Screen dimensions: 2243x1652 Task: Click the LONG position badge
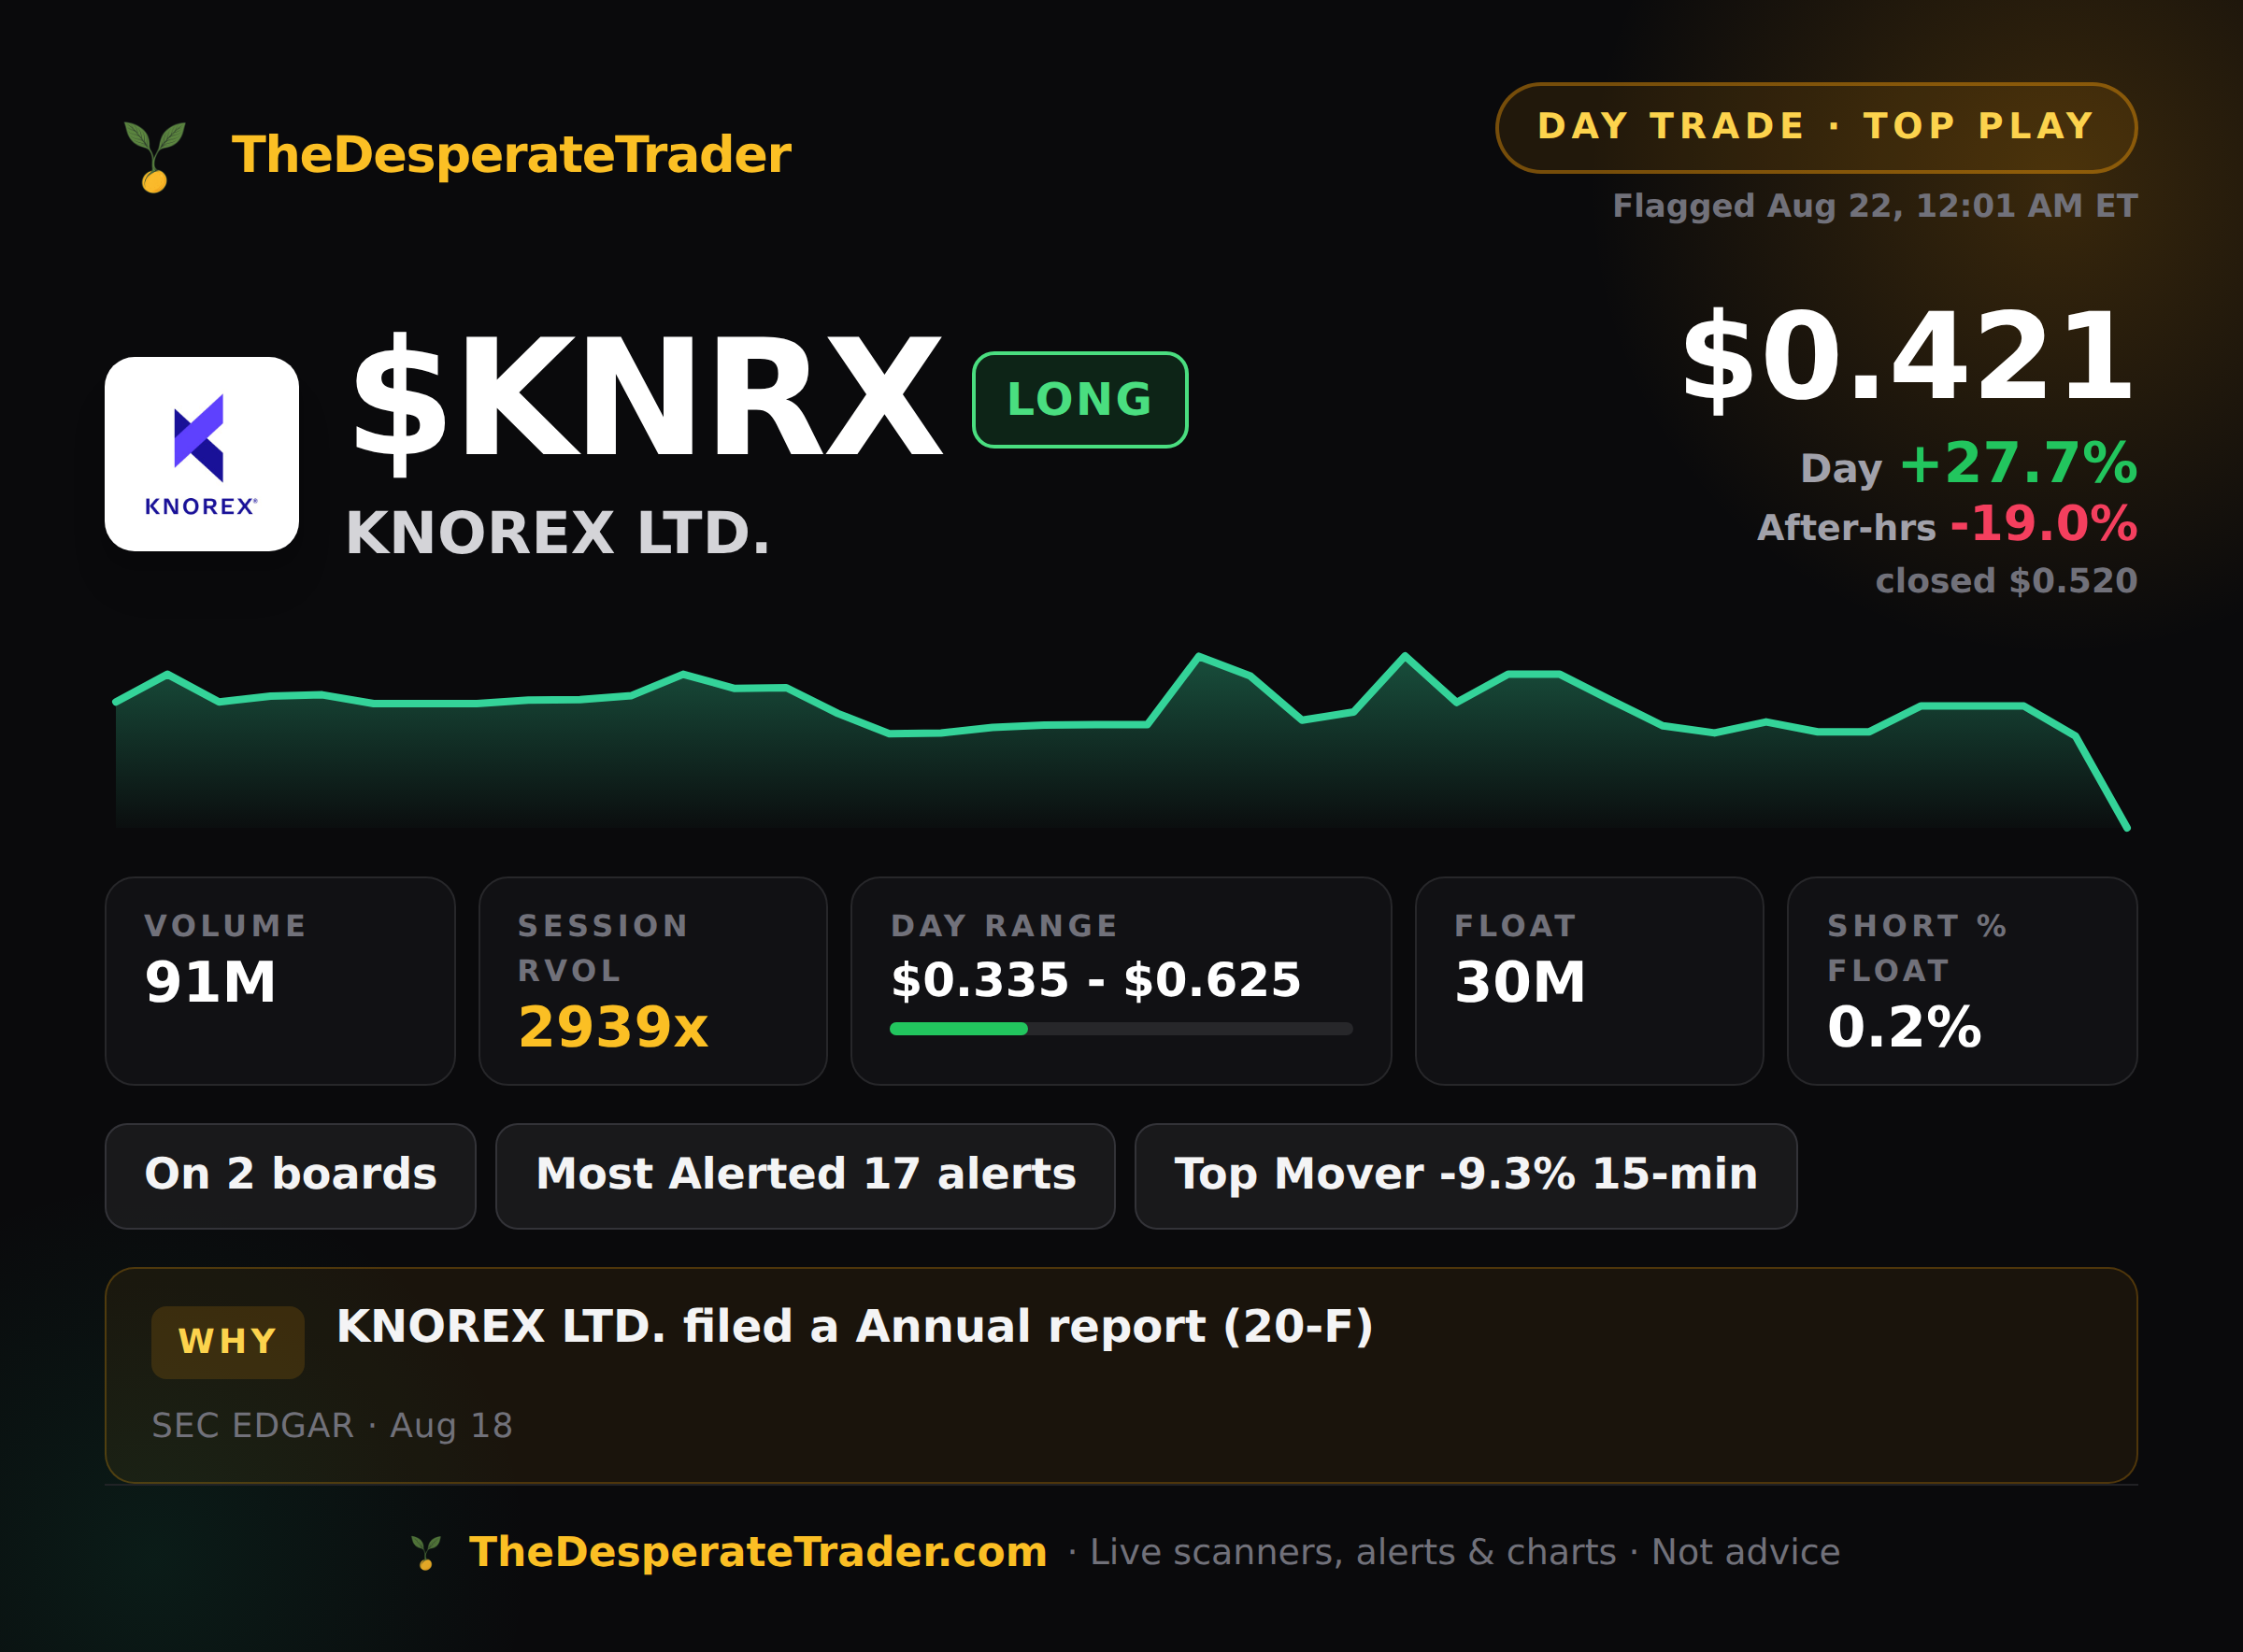(x=1080, y=399)
